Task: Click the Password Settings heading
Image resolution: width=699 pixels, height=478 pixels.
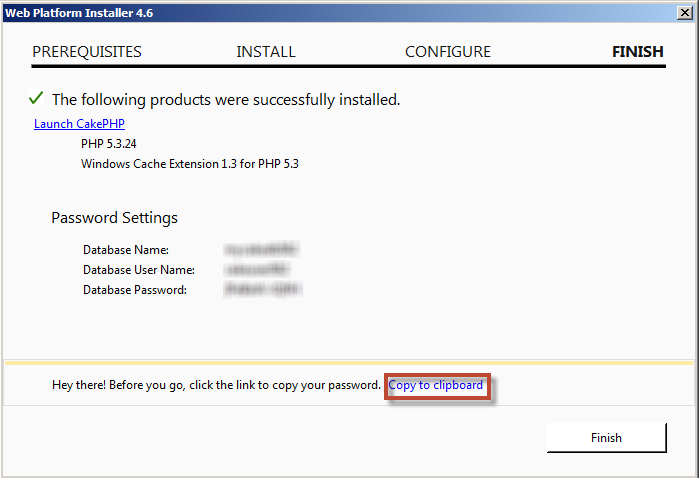Action: [115, 218]
